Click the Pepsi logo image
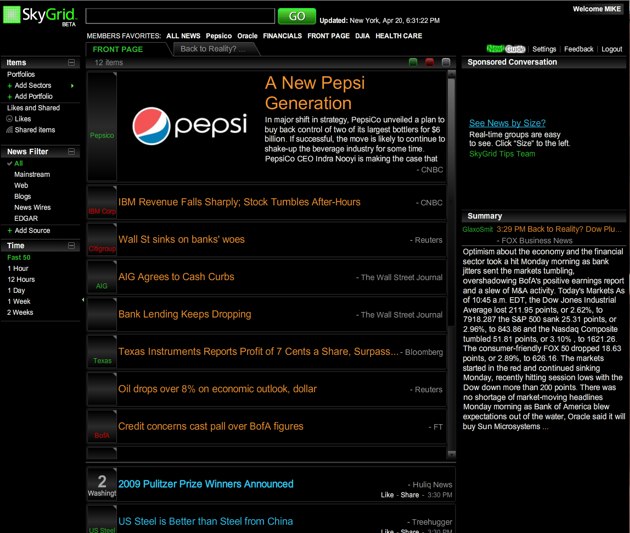This screenshot has height=533, width=630. coord(190,125)
